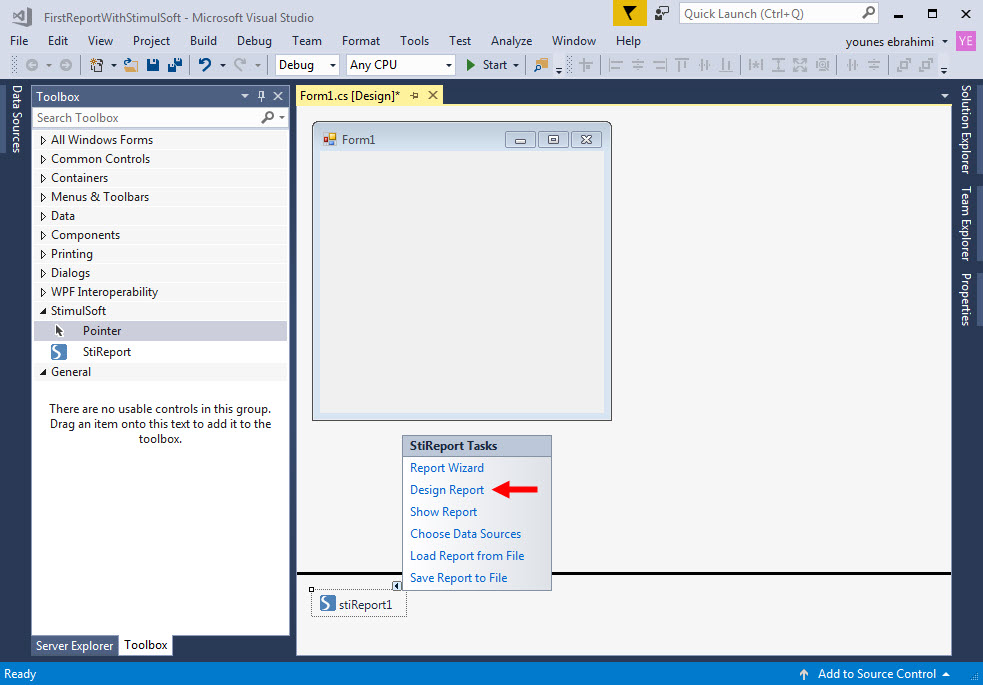Click the Design Report link
Viewport: 983px width, 685px height.
coord(446,489)
